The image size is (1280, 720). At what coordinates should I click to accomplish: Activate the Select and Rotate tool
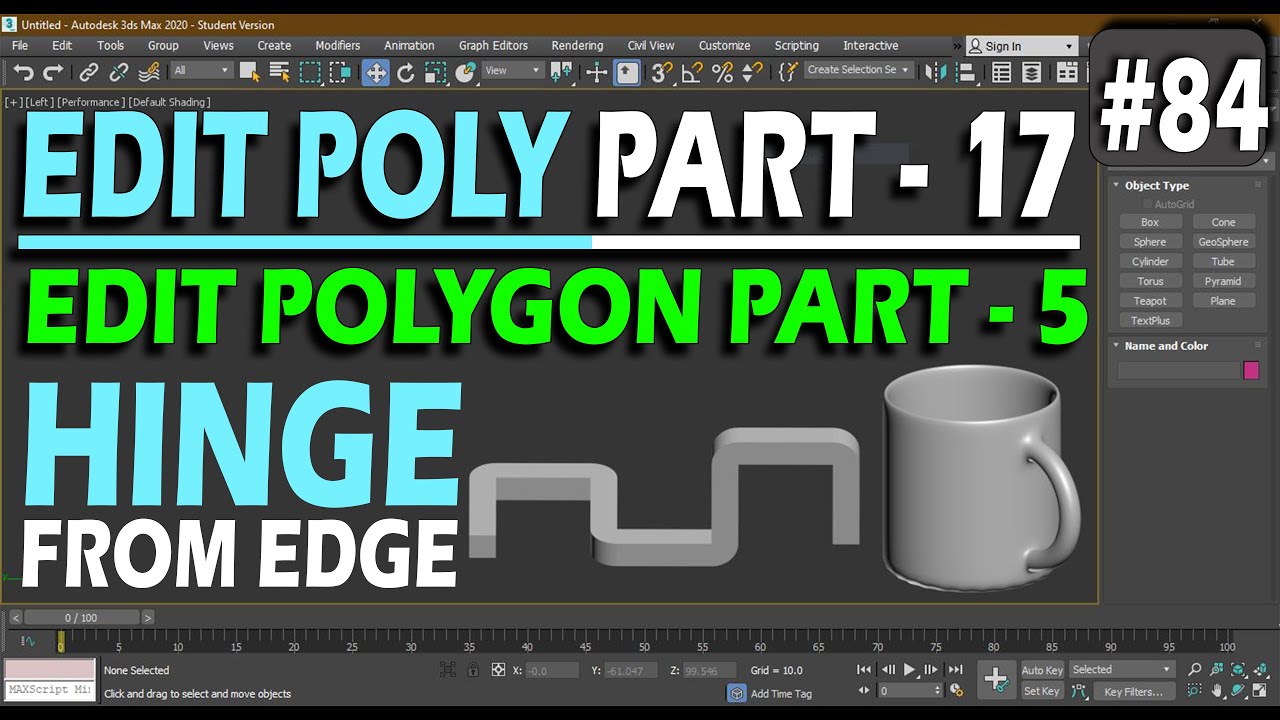(406, 72)
